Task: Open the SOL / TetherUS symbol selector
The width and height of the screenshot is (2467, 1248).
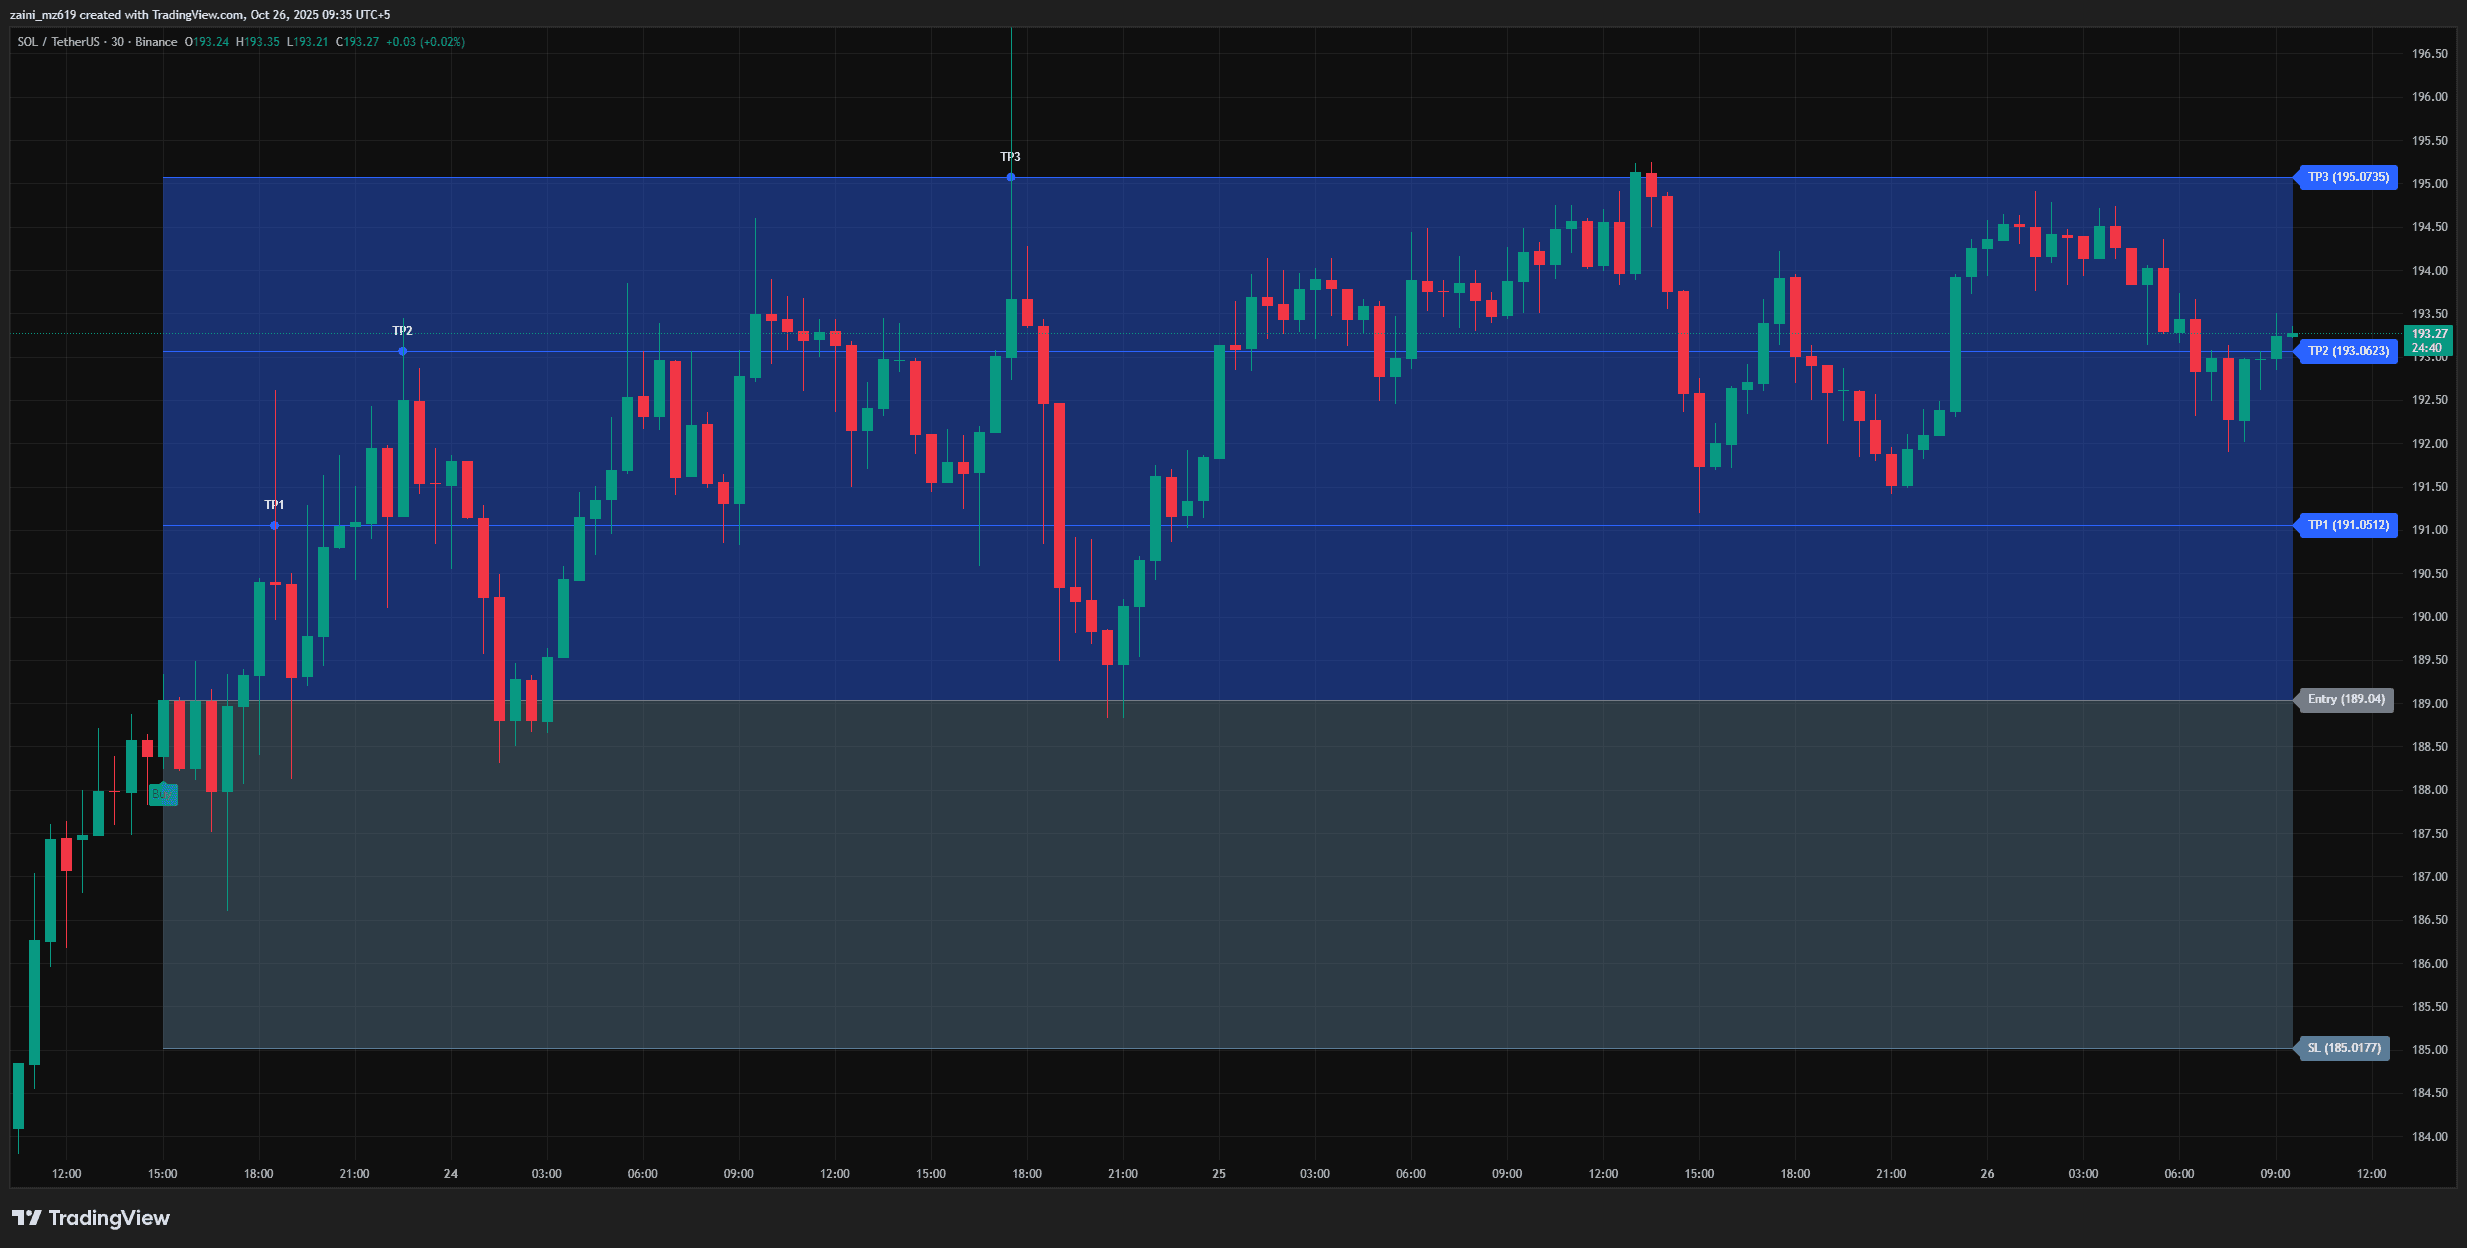Action: tap(60, 42)
